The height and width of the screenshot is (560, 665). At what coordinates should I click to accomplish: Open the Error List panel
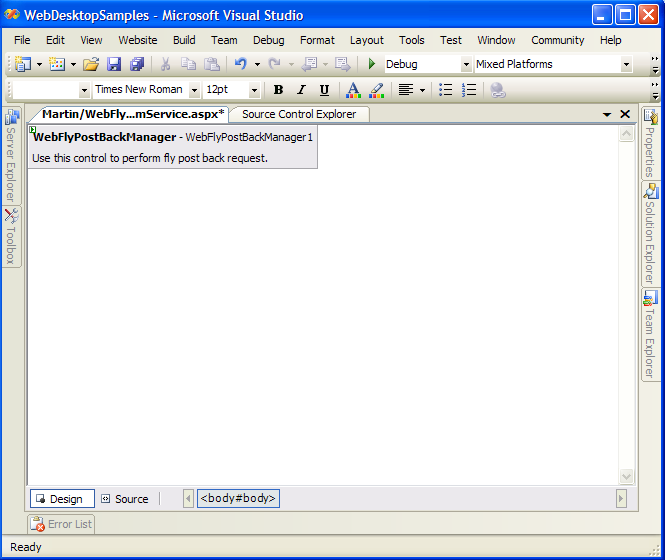62,524
